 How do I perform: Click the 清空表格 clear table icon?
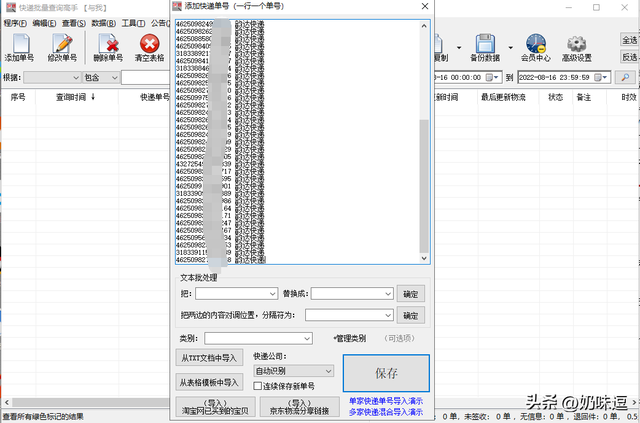point(149,47)
